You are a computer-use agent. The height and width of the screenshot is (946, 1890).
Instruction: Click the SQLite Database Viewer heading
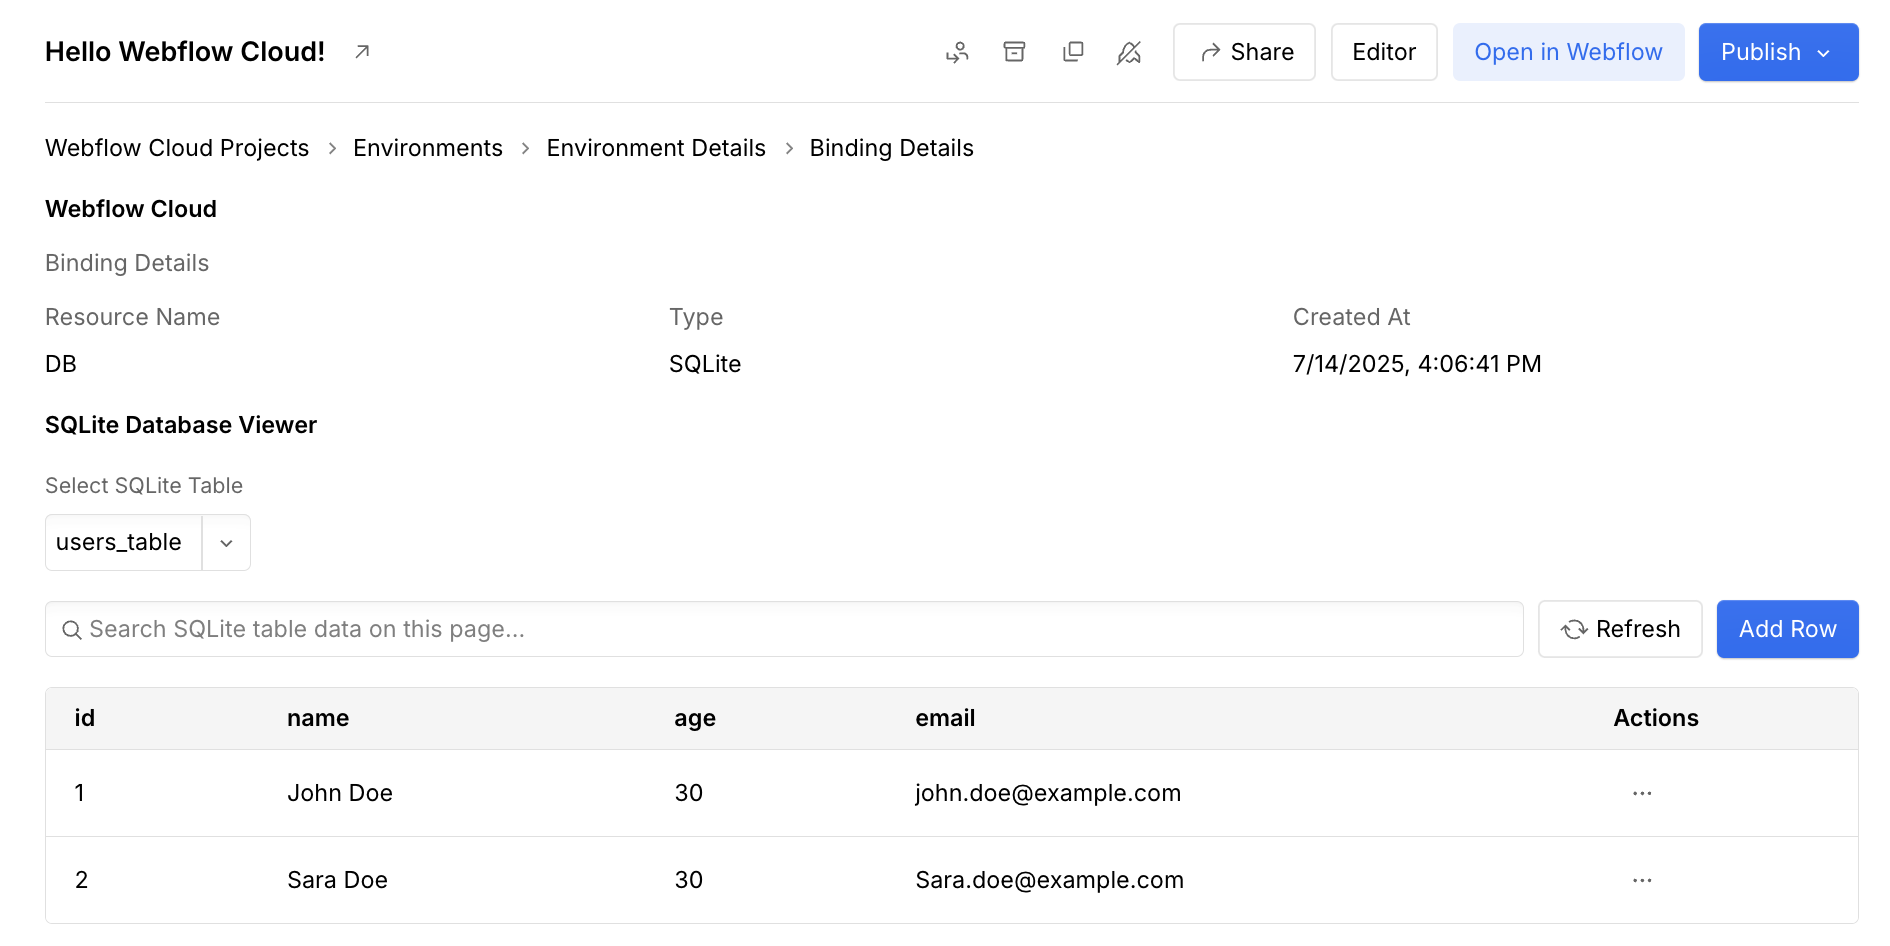pos(181,425)
